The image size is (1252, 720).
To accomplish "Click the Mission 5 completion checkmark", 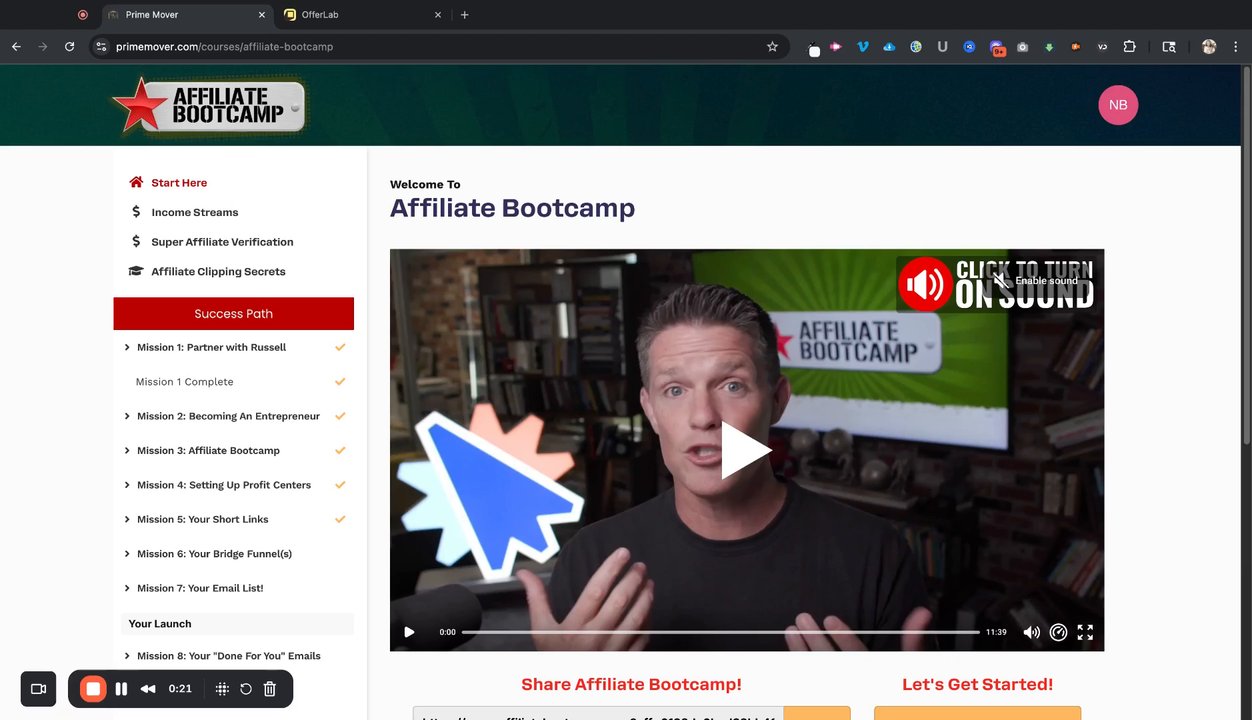I will point(340,519).
